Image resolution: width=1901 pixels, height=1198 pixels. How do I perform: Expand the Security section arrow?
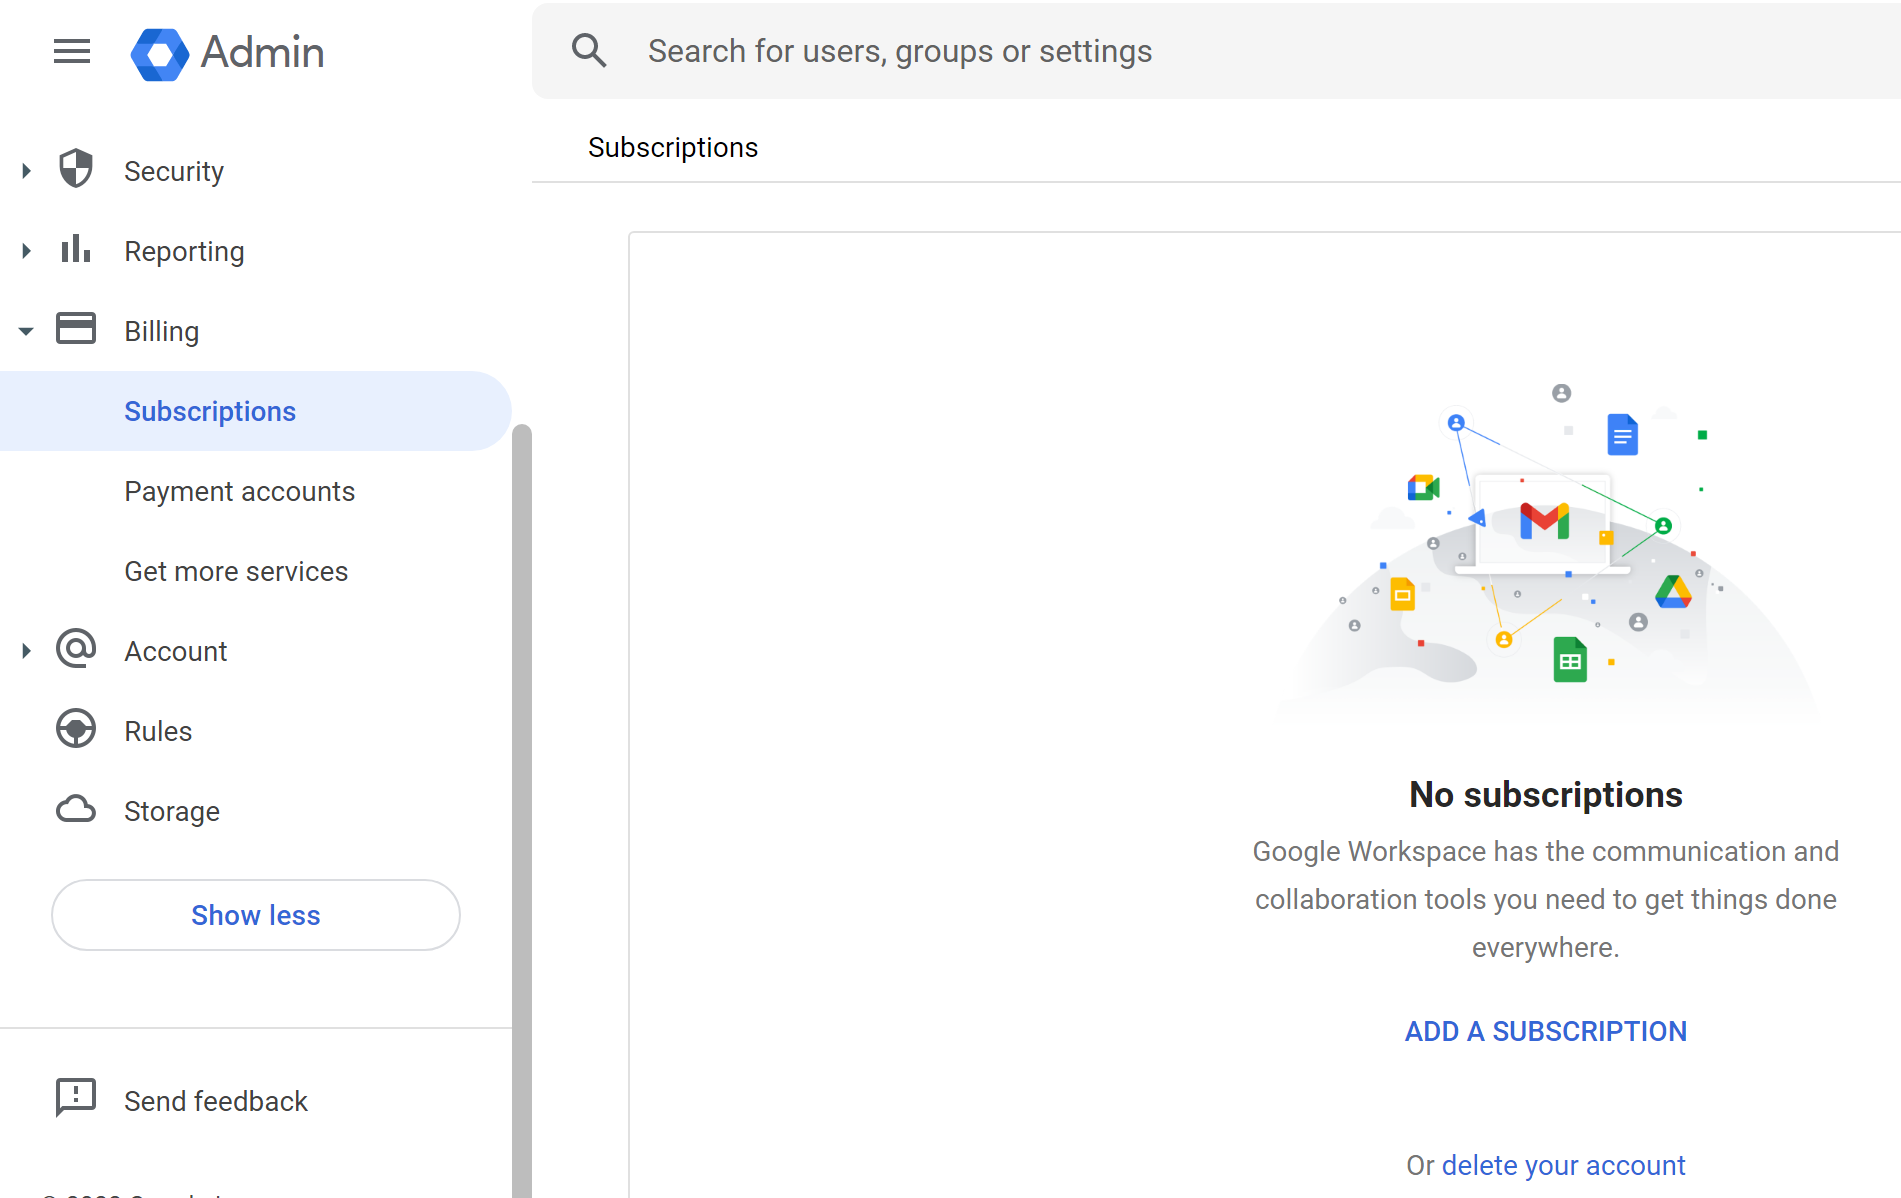(27, 171)
